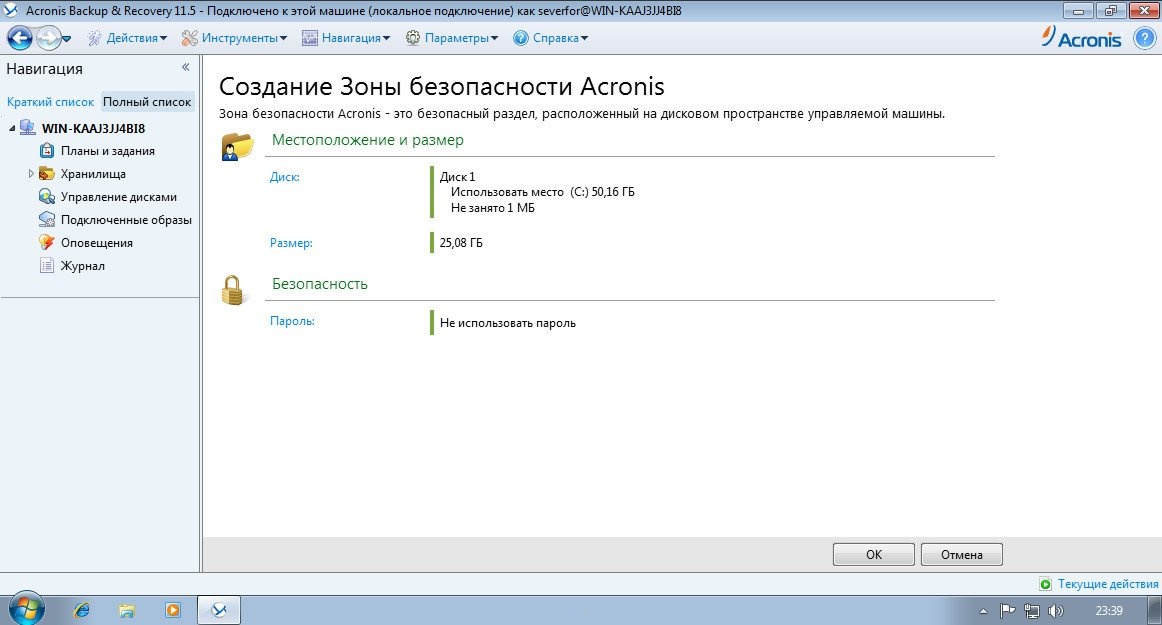Click the Навигация toolbar menu icon

click(310, 38)
